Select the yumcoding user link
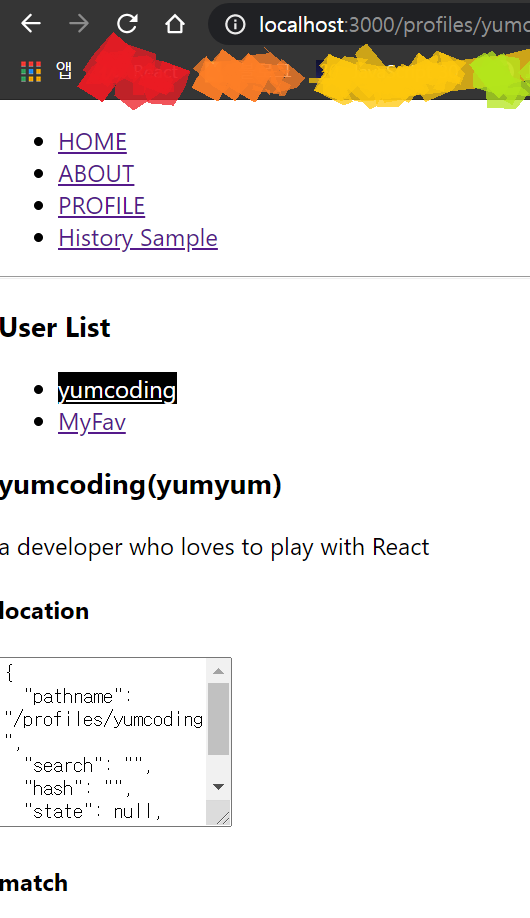 click(x=117, y=390)
